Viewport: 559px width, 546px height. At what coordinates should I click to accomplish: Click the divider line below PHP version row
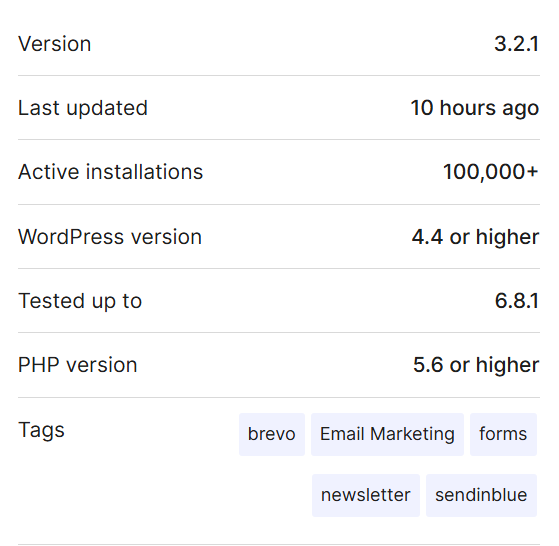click(x=279, y=397)
